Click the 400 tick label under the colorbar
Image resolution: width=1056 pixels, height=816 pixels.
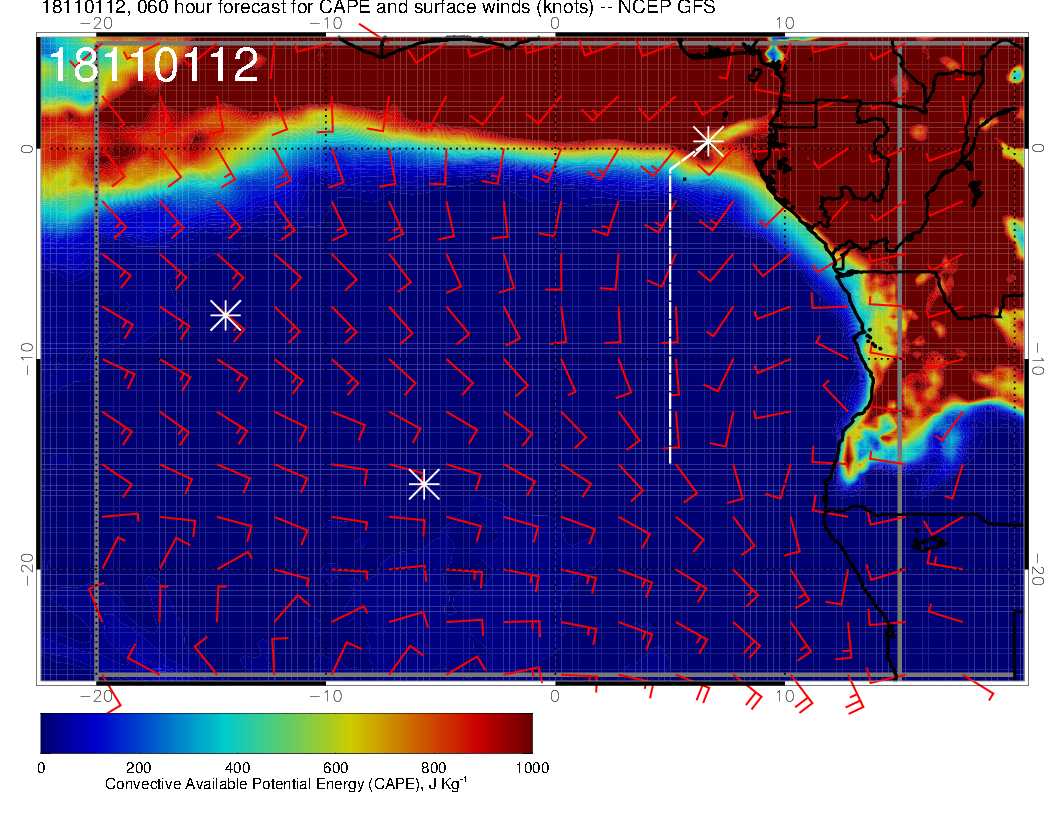click(237, 768)
